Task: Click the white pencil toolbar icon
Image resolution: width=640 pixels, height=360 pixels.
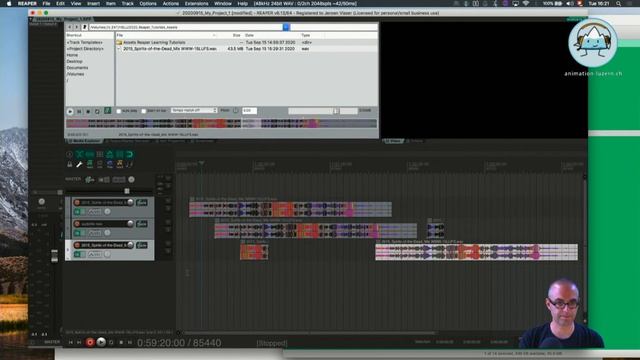Action: (x=80, y=164)
